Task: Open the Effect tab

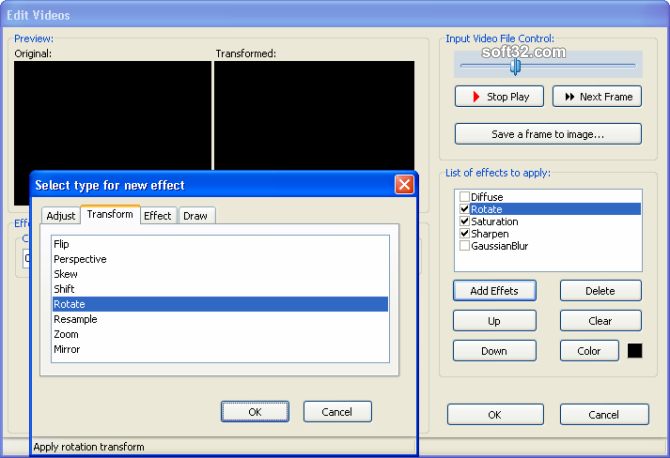Action: [158, 216]
